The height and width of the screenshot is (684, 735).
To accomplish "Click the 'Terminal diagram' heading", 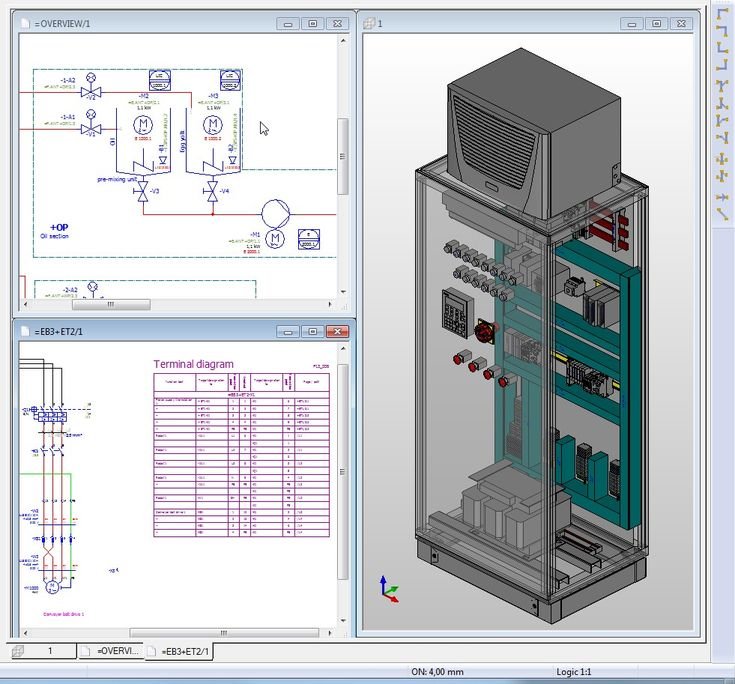I will [x=193, y=364].
